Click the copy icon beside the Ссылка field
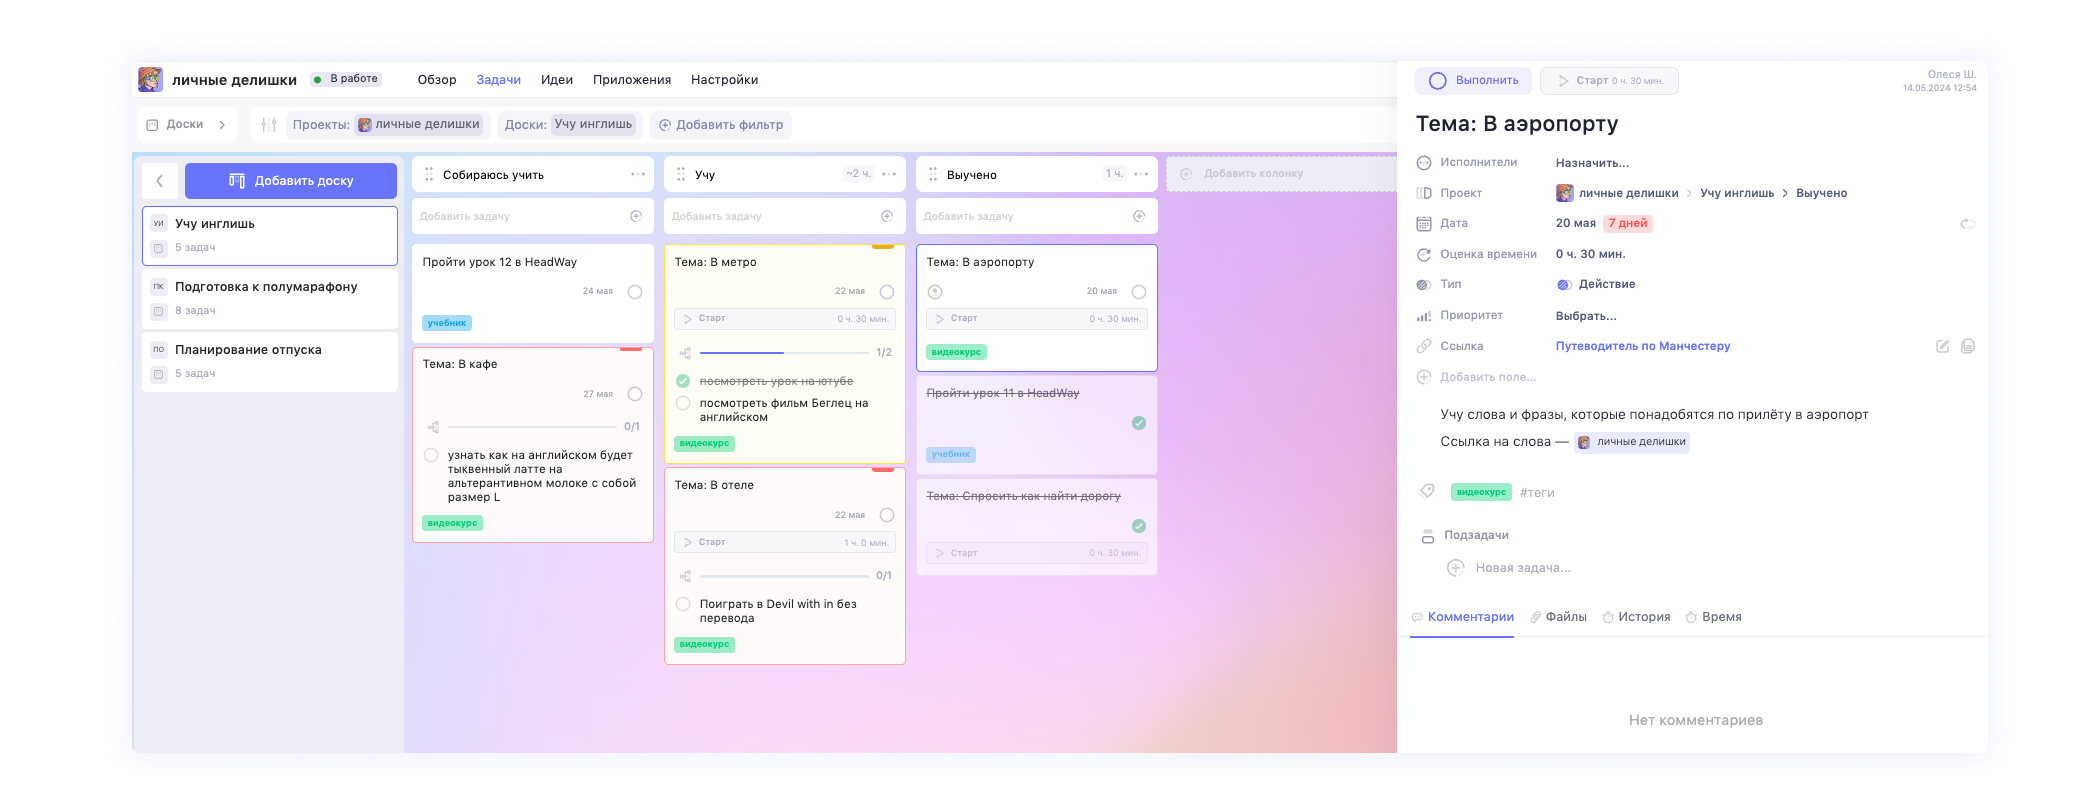The width and height of the screenshot is (2075, 800). [1967, 346]
